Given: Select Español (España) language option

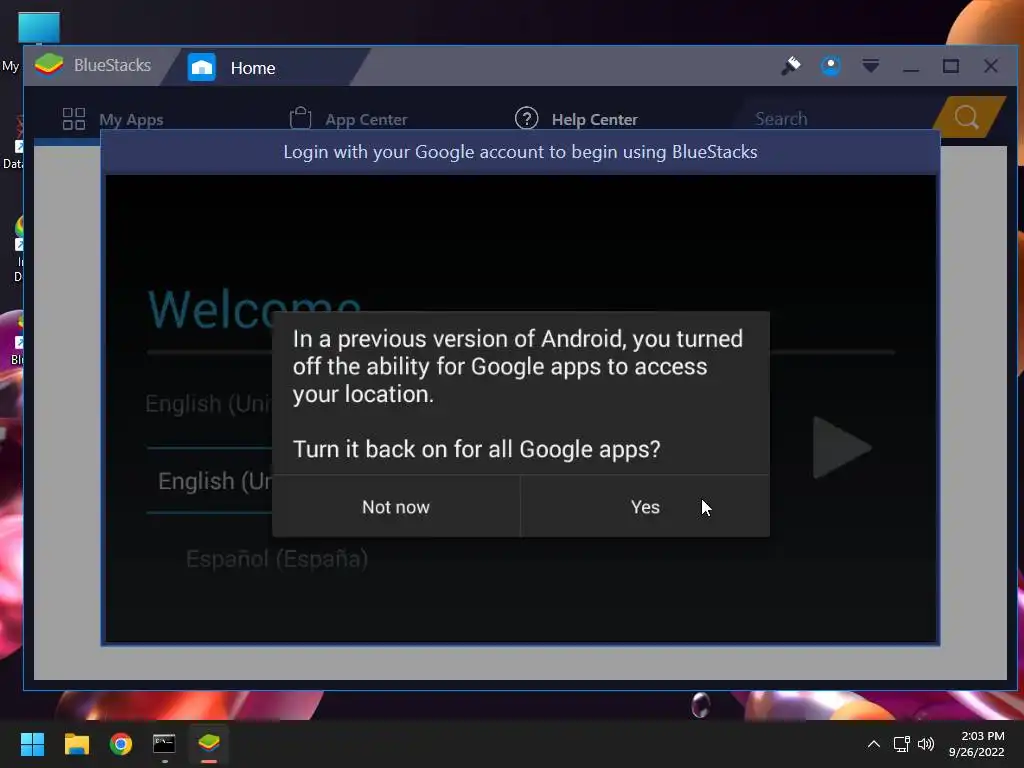Looking at the screenshot, I should click(277, 559).
